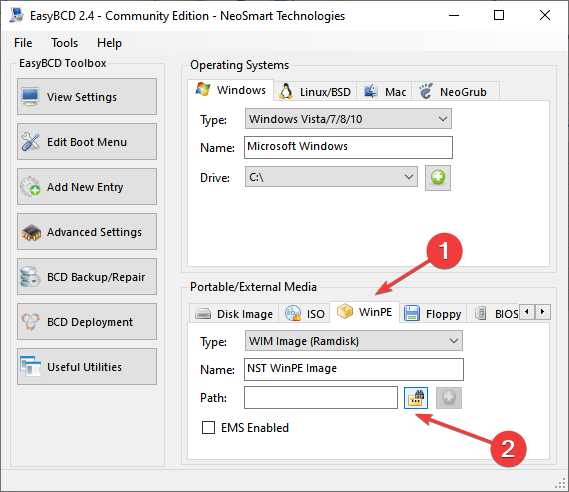
Task: Click the greyed add button beside Path
Action: [449, 398]
